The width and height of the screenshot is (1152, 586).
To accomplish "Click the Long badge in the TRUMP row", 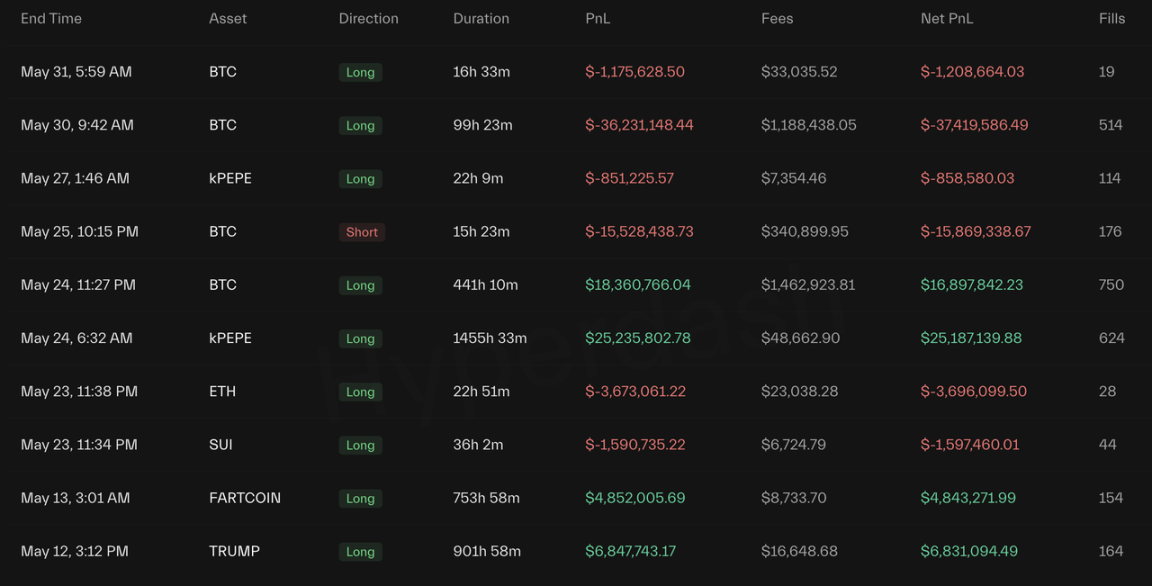I will (x=360, y=551).
